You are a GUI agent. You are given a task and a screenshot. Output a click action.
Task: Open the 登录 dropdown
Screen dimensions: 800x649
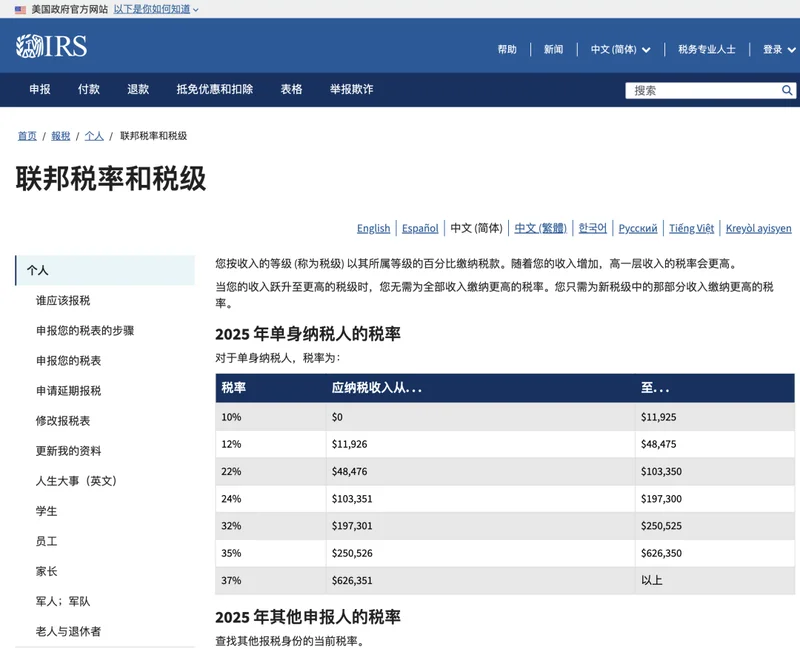[x=779, y=49]
